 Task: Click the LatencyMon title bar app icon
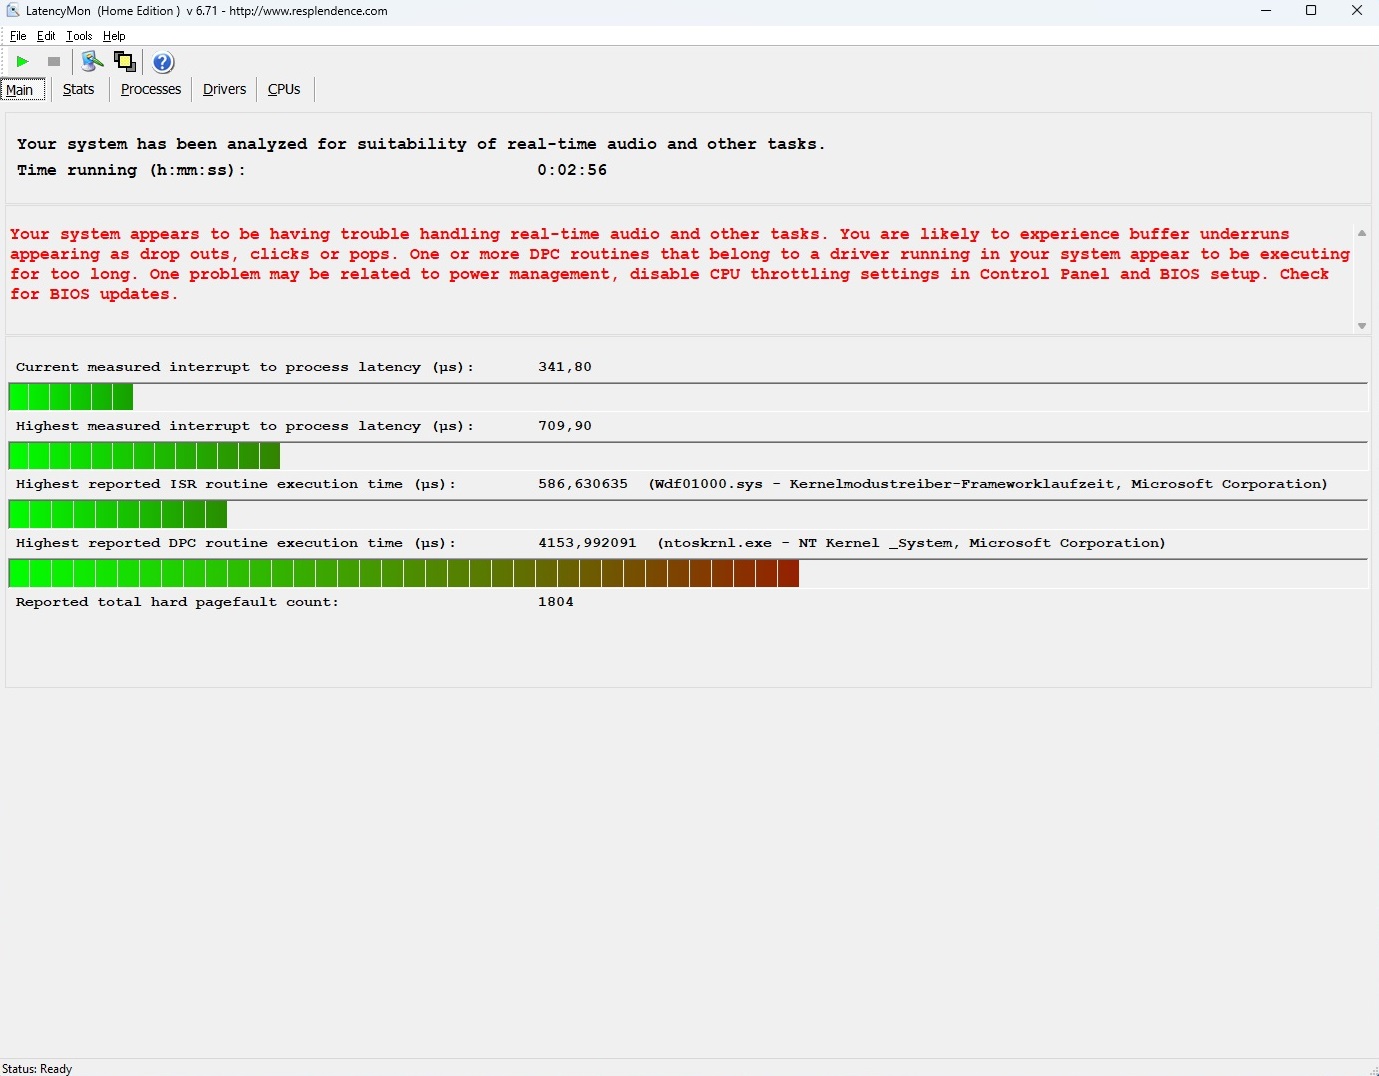point(13,11)
